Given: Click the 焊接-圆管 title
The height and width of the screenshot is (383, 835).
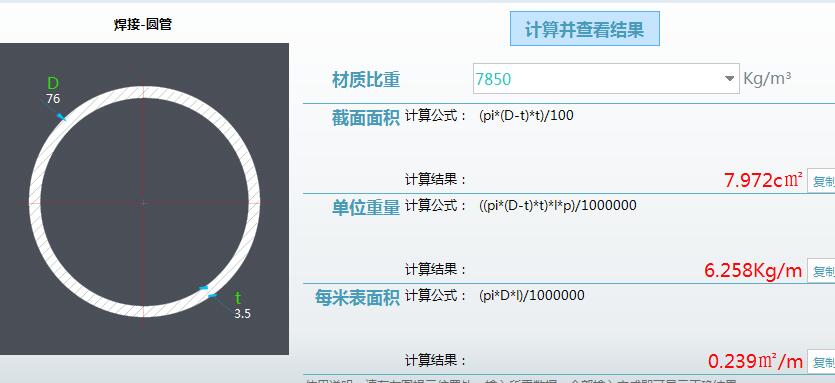Looking at the screenshot, I should (143, 24).
